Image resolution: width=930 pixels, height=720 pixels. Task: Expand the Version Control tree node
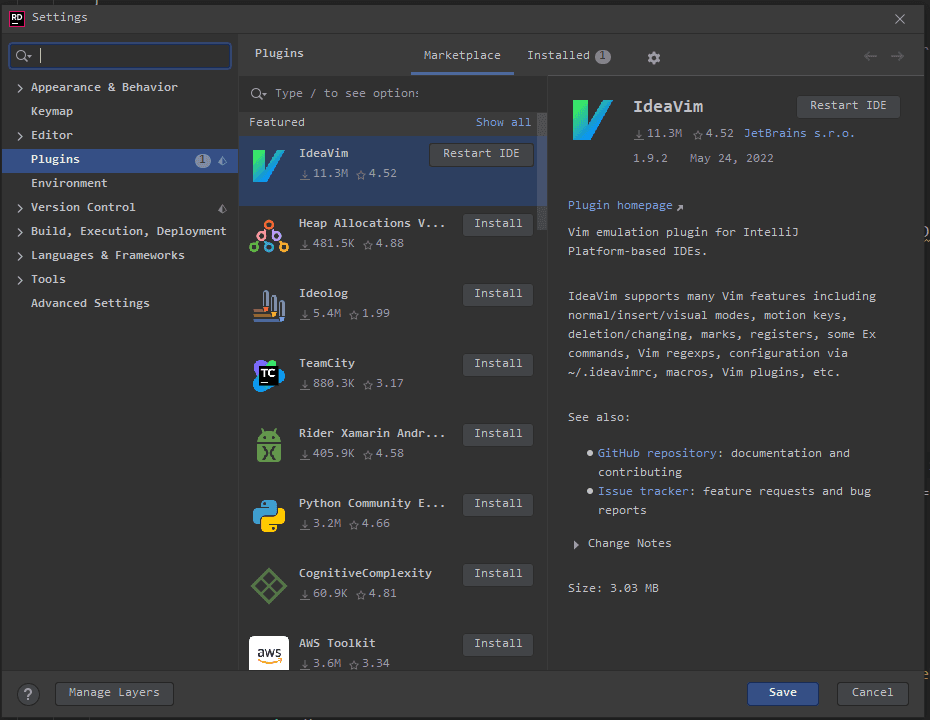pyautogui.click(x=20, y=208)
